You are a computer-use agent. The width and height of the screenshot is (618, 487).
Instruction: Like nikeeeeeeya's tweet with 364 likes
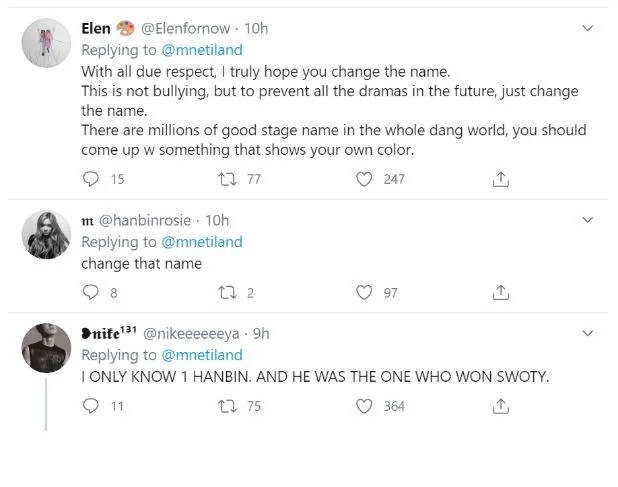pyautogui.click(x=365, y=406)
